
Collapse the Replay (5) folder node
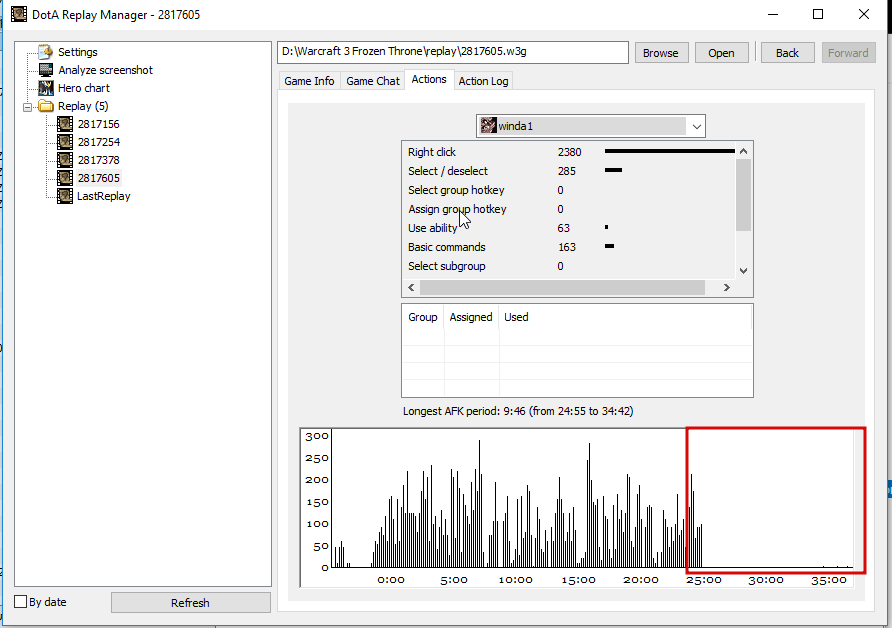coord(27,107)
